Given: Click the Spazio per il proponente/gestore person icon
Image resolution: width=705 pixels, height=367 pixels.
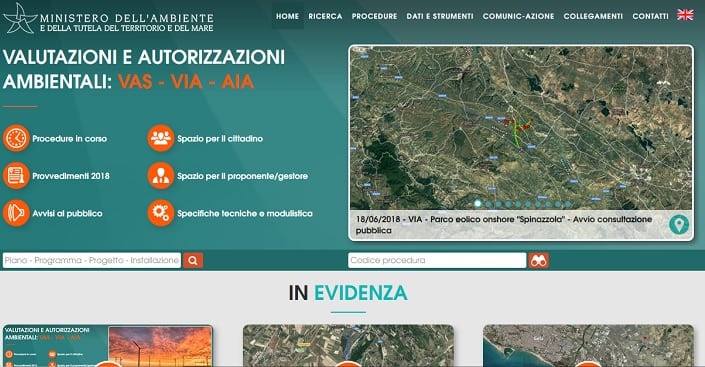Looking at the screenshot, I should tap(161, 175).
